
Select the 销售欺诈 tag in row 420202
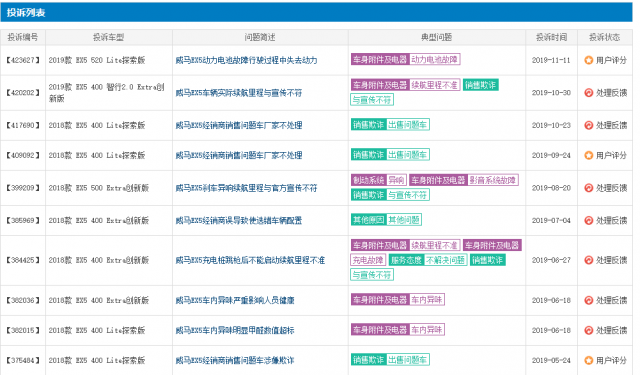pyautogui.click(x=480, y=85)
